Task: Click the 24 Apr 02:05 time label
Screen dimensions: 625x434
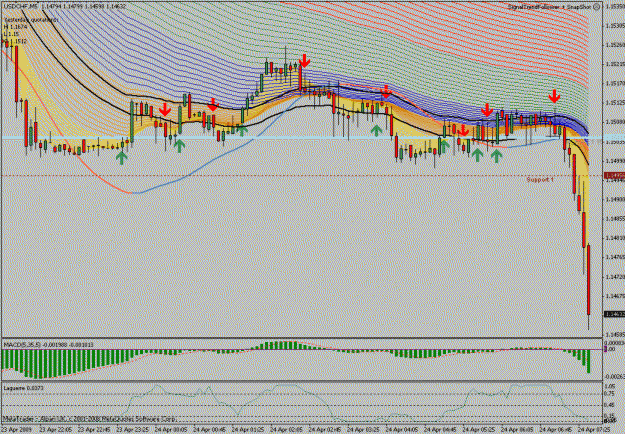Action: point(285,430)
